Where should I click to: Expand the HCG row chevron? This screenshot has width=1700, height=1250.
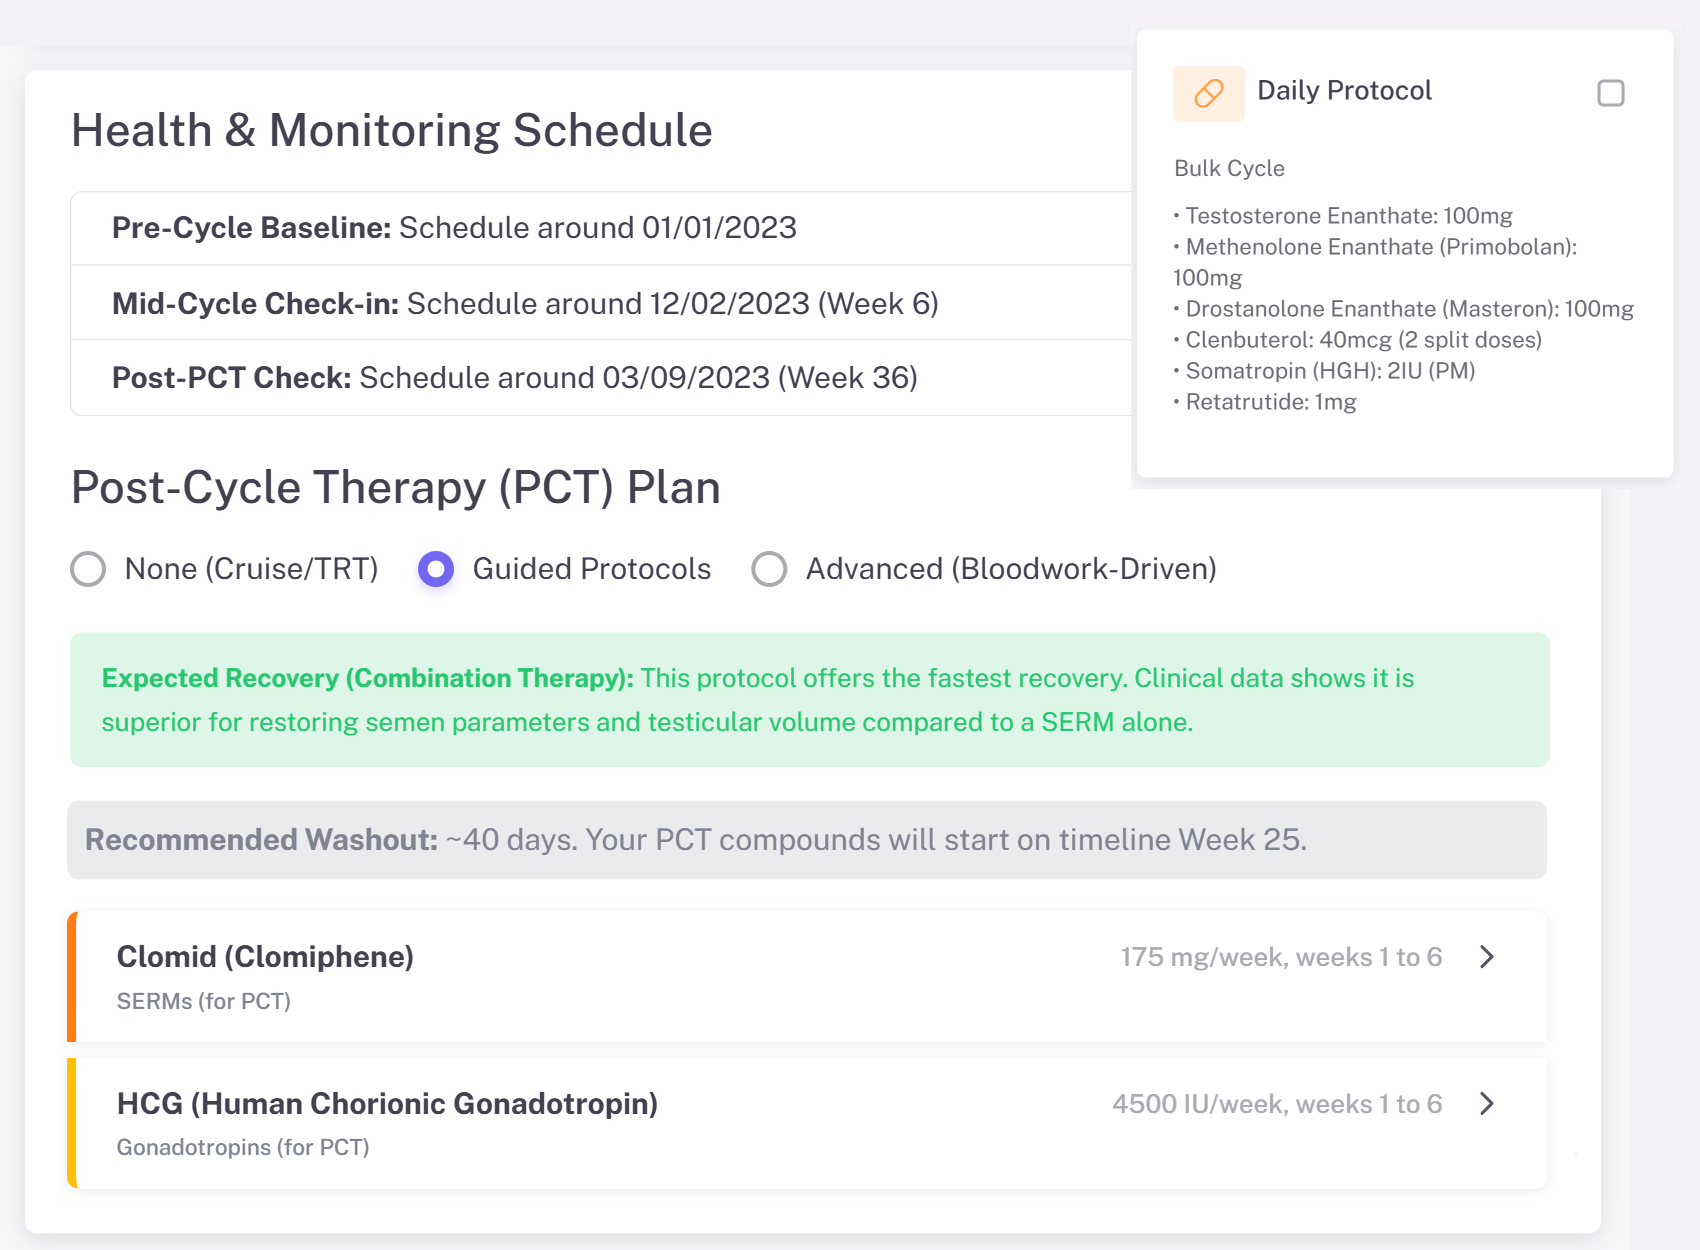pos(1487,1104)
